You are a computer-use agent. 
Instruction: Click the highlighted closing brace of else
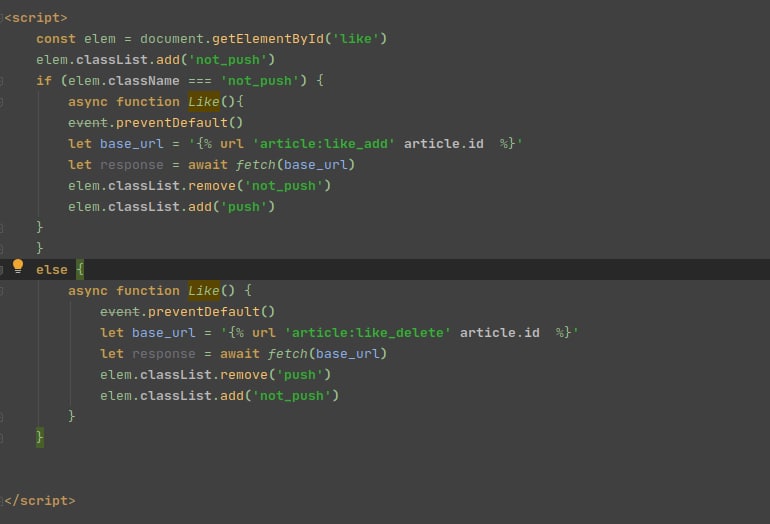click(x=40, y=437)
